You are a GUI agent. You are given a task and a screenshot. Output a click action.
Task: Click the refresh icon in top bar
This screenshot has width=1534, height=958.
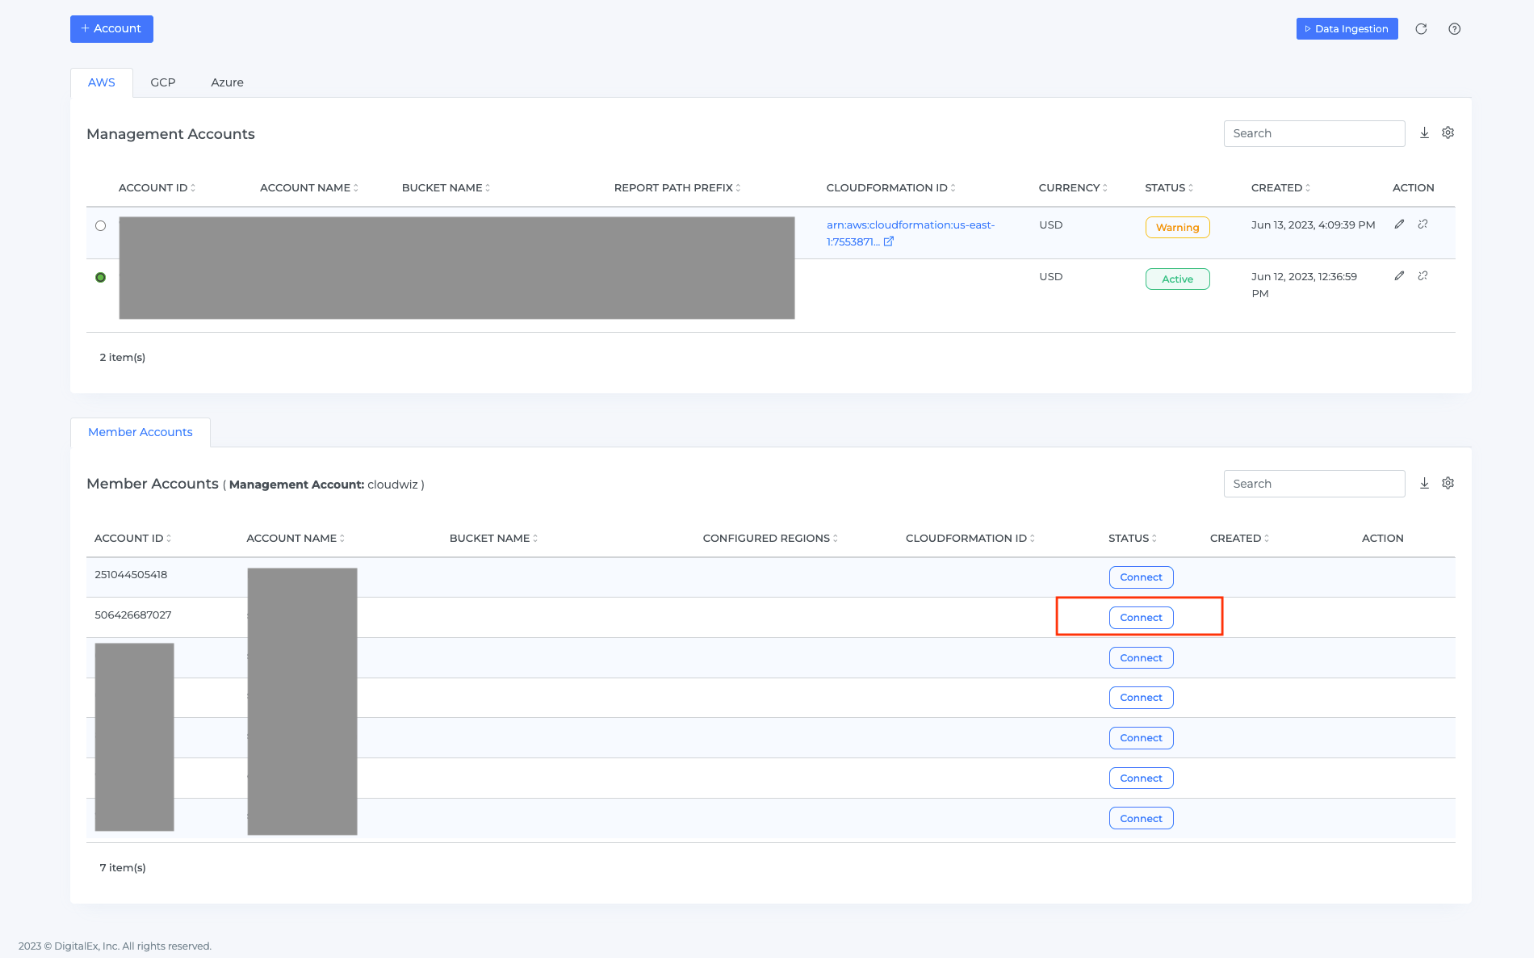tap(1420, 29)
